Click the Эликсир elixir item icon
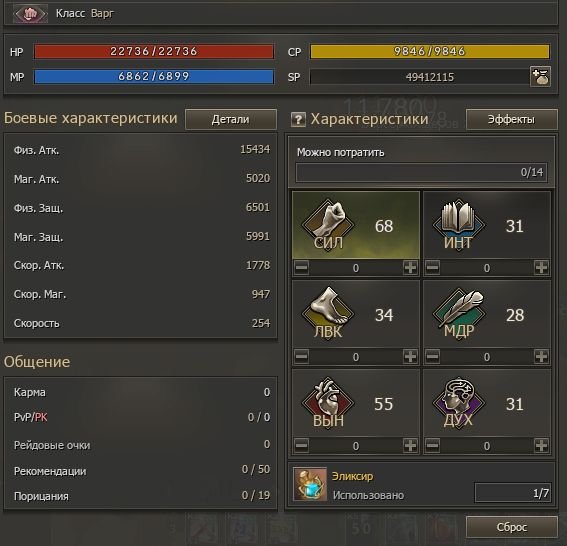The height and width of the screenshot is (546, 567). 310,484
